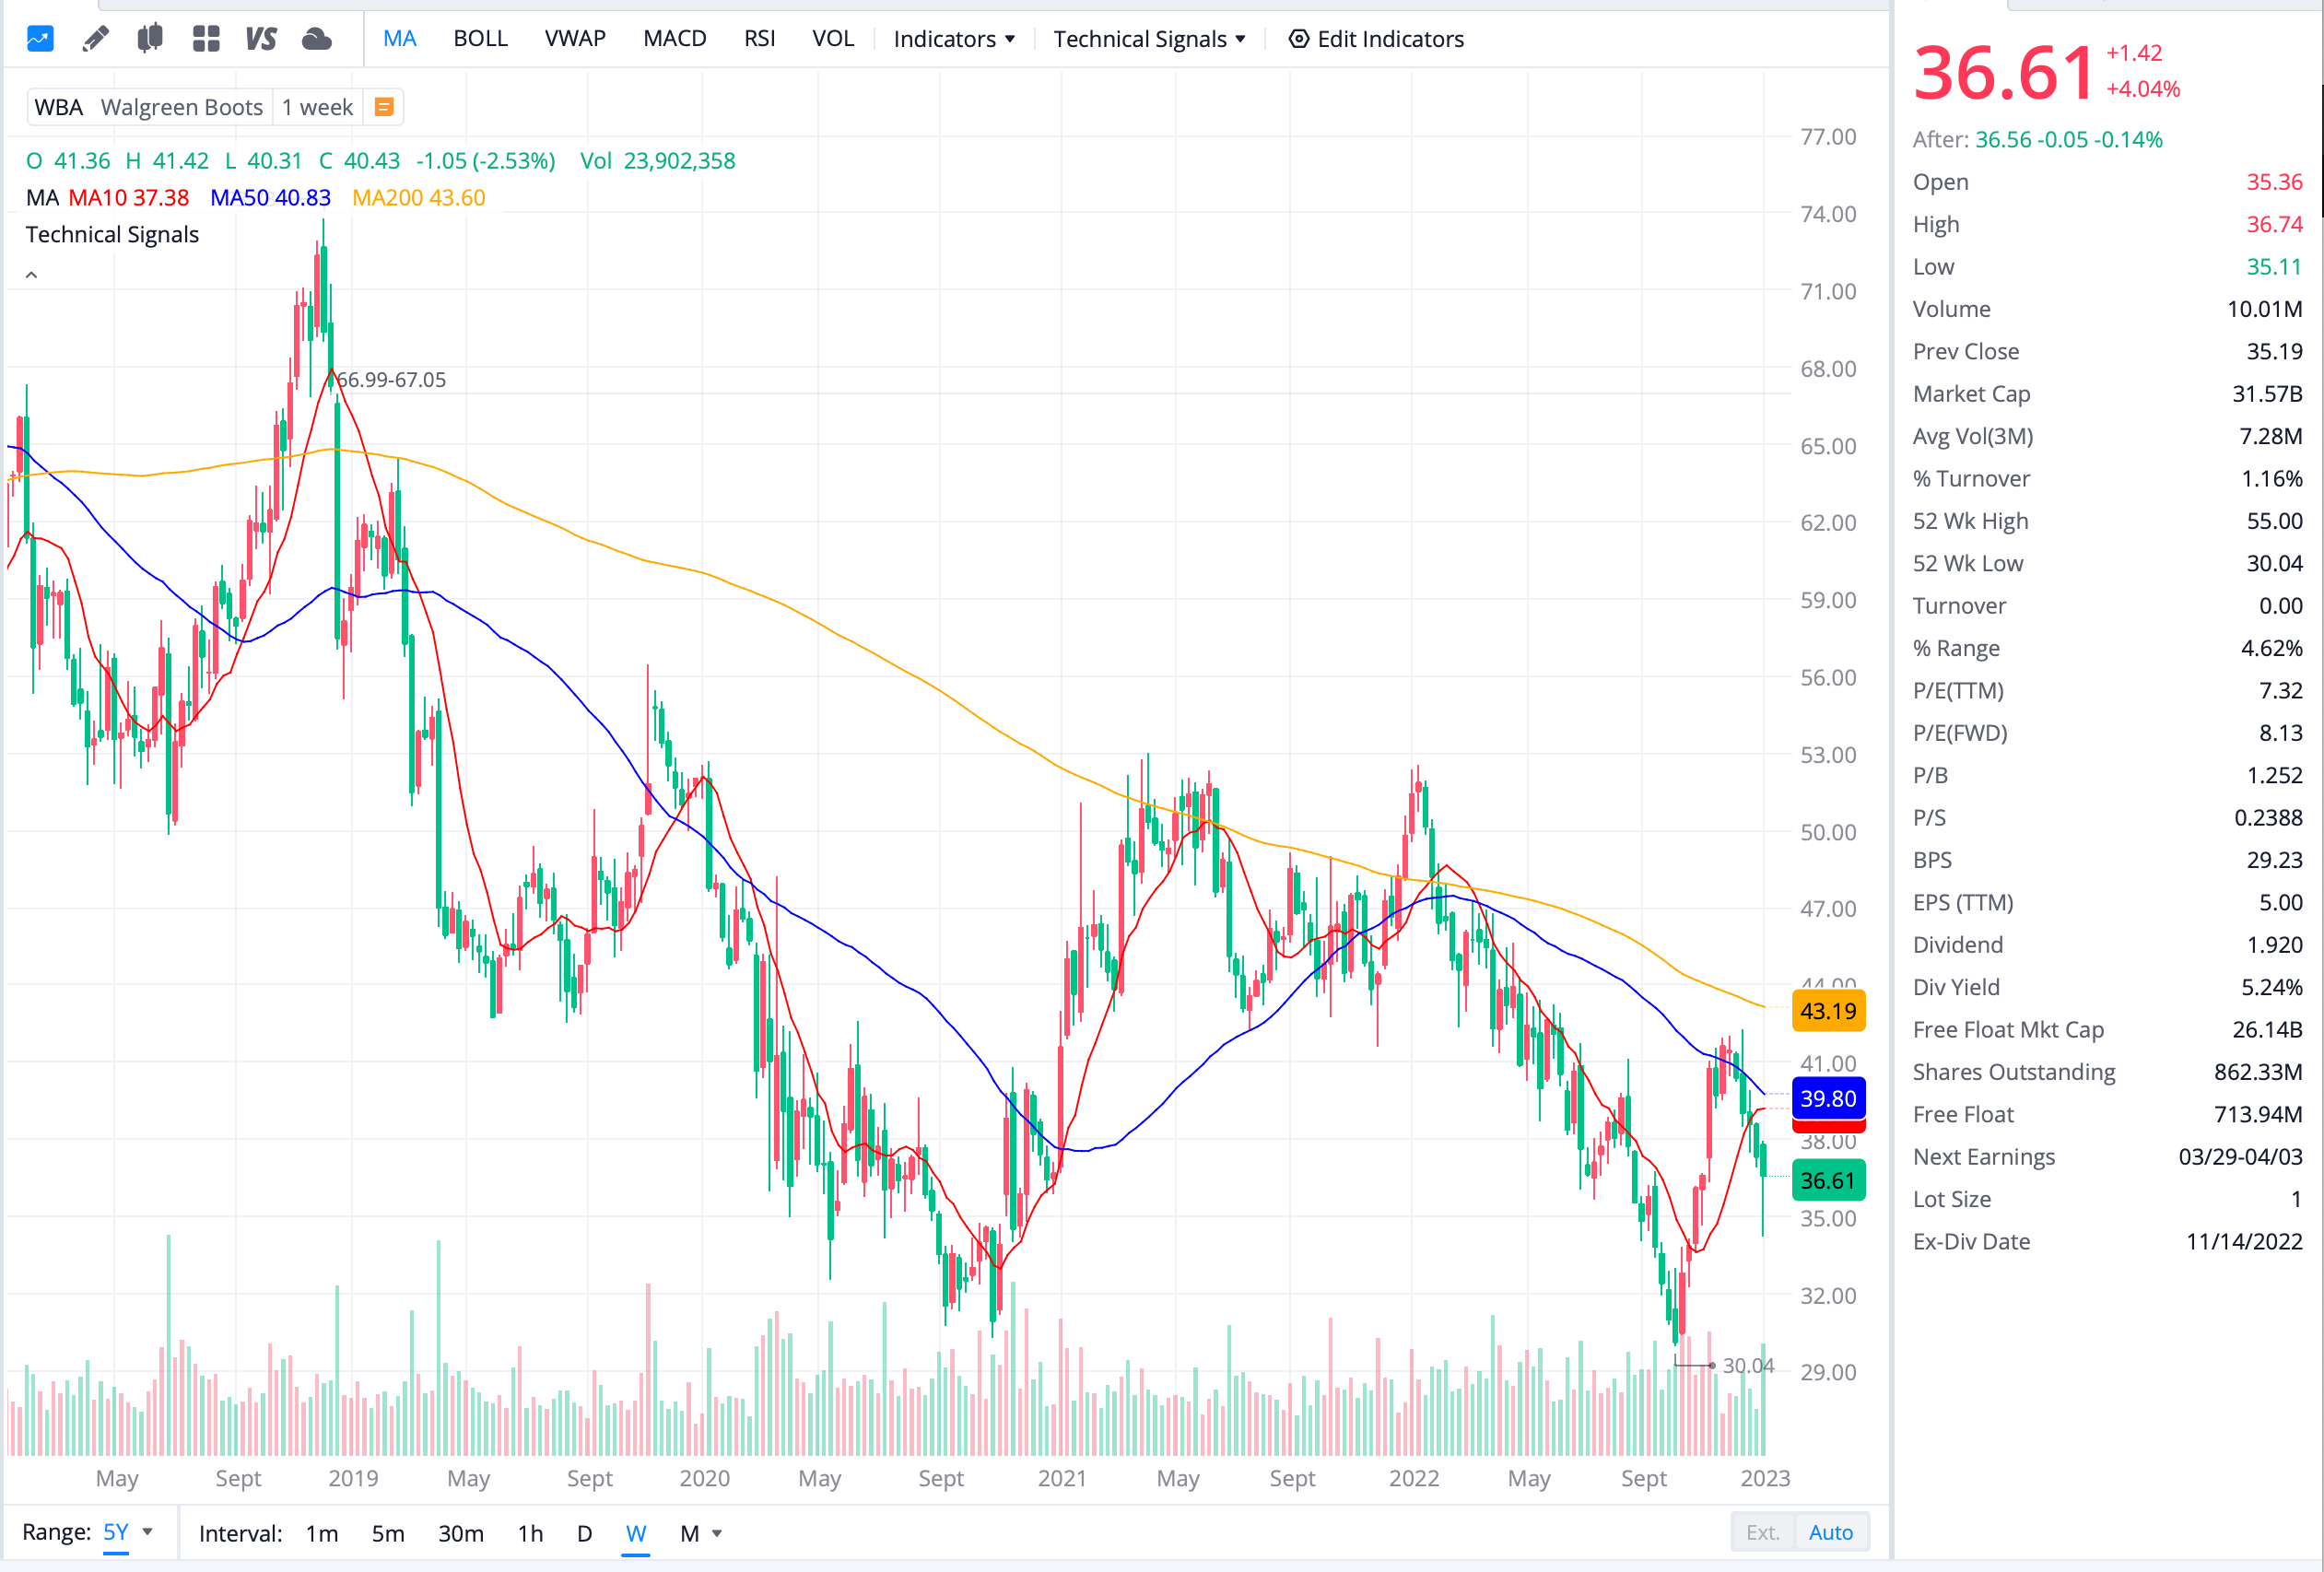The height and width of the screenshot is (1572, 2324).
Task: Click the four-square grid layout icon
Action: pos(206,39)
